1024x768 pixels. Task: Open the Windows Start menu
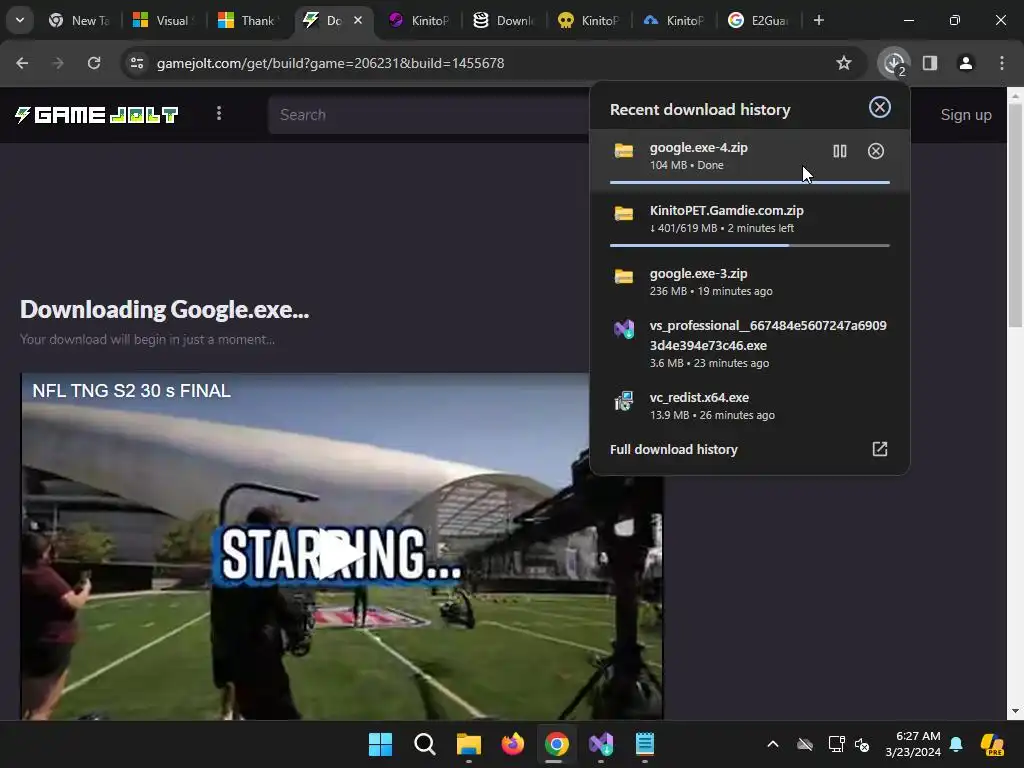(x=380, y=744)
